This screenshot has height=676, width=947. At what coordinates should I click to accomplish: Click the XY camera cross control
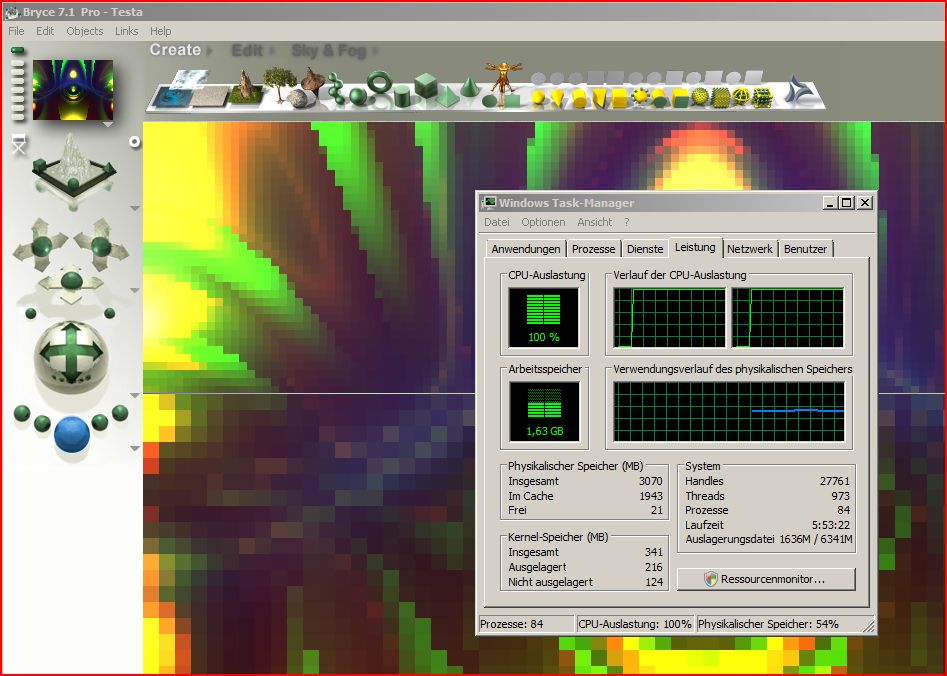point(41,245)
